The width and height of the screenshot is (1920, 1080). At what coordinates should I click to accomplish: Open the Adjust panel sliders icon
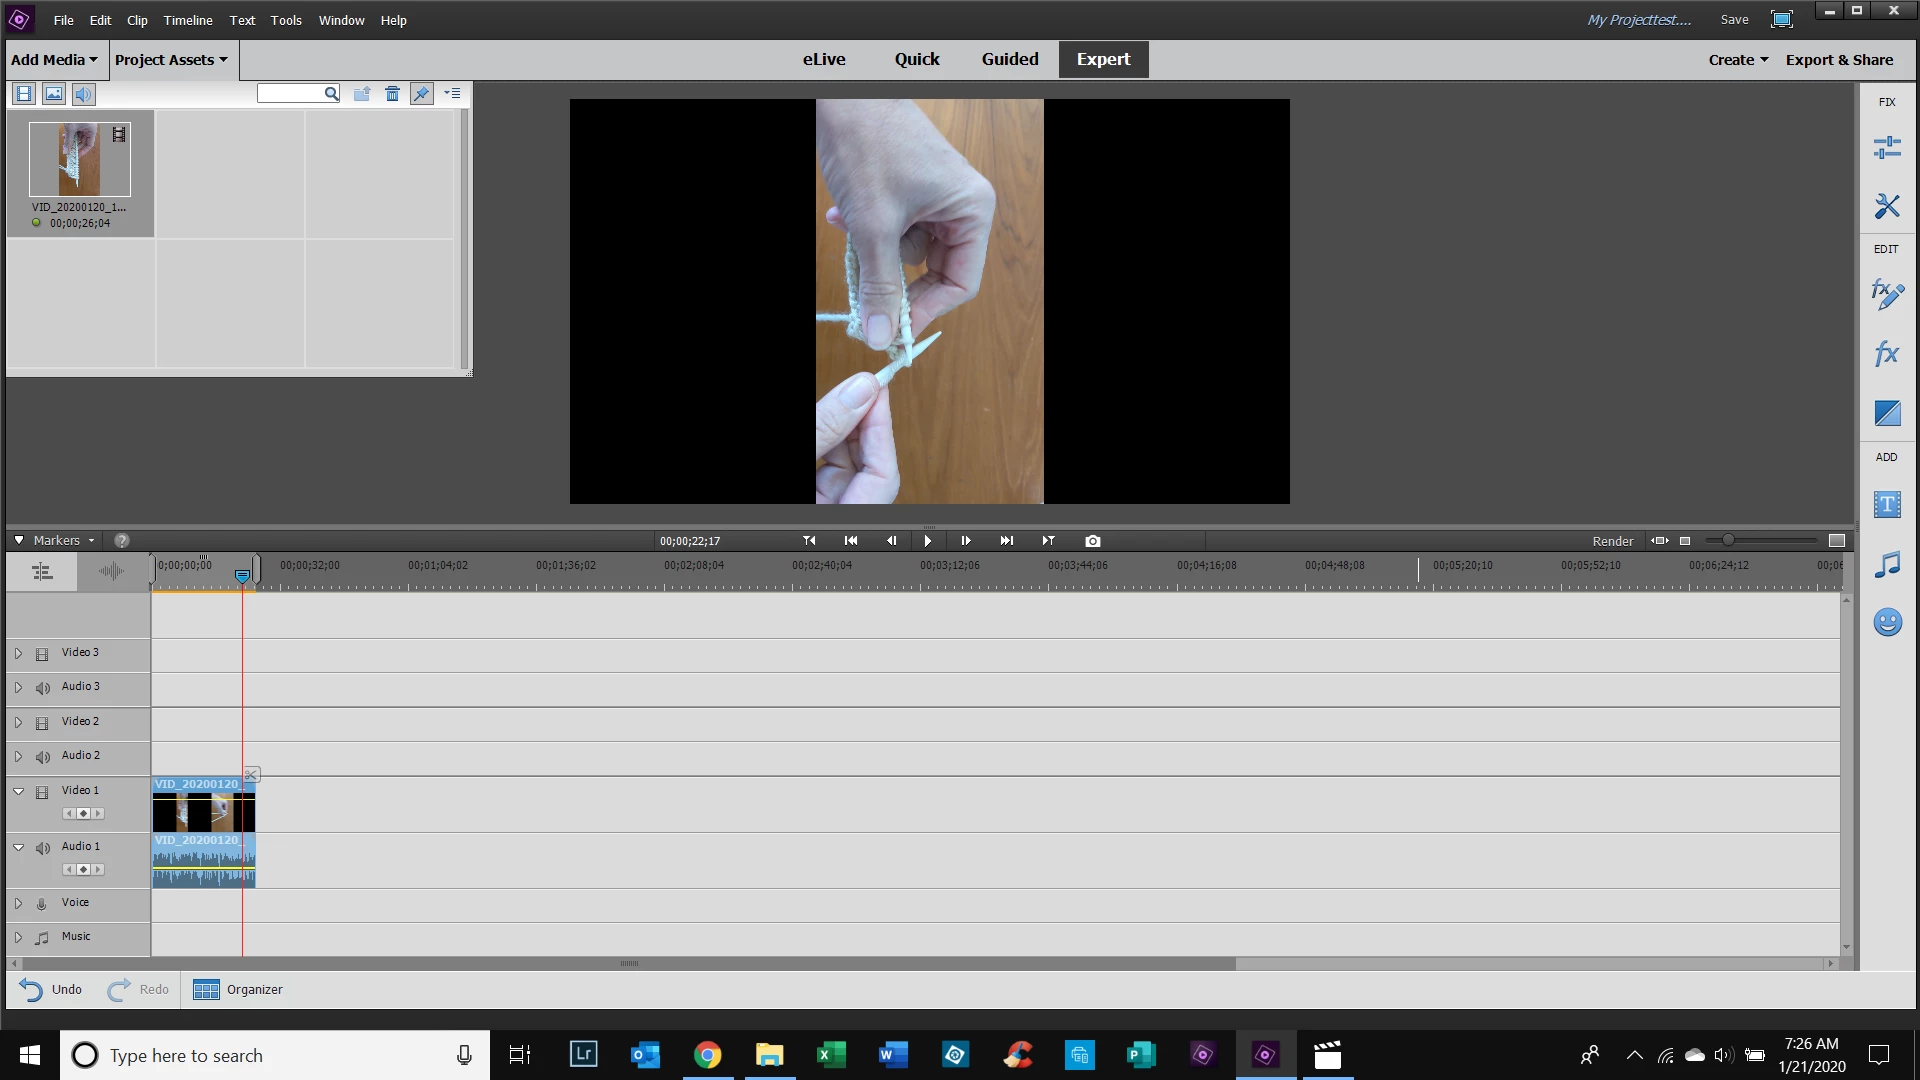pos(1887,148)
